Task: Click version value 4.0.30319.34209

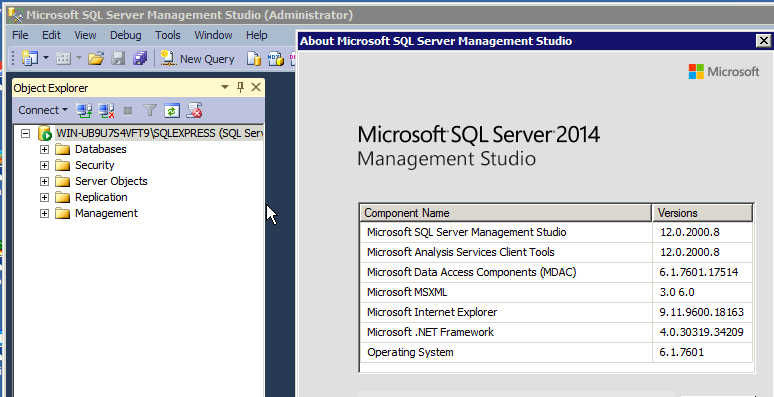Action: [701, 332]
